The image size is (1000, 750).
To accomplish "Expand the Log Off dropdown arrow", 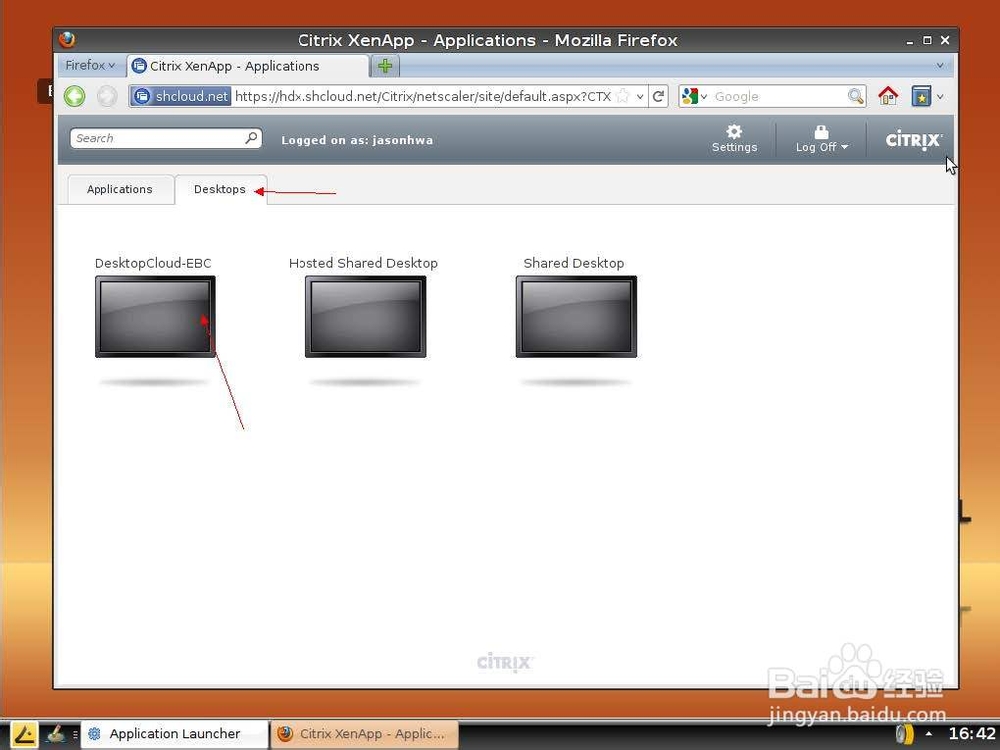I will (844, 147).
